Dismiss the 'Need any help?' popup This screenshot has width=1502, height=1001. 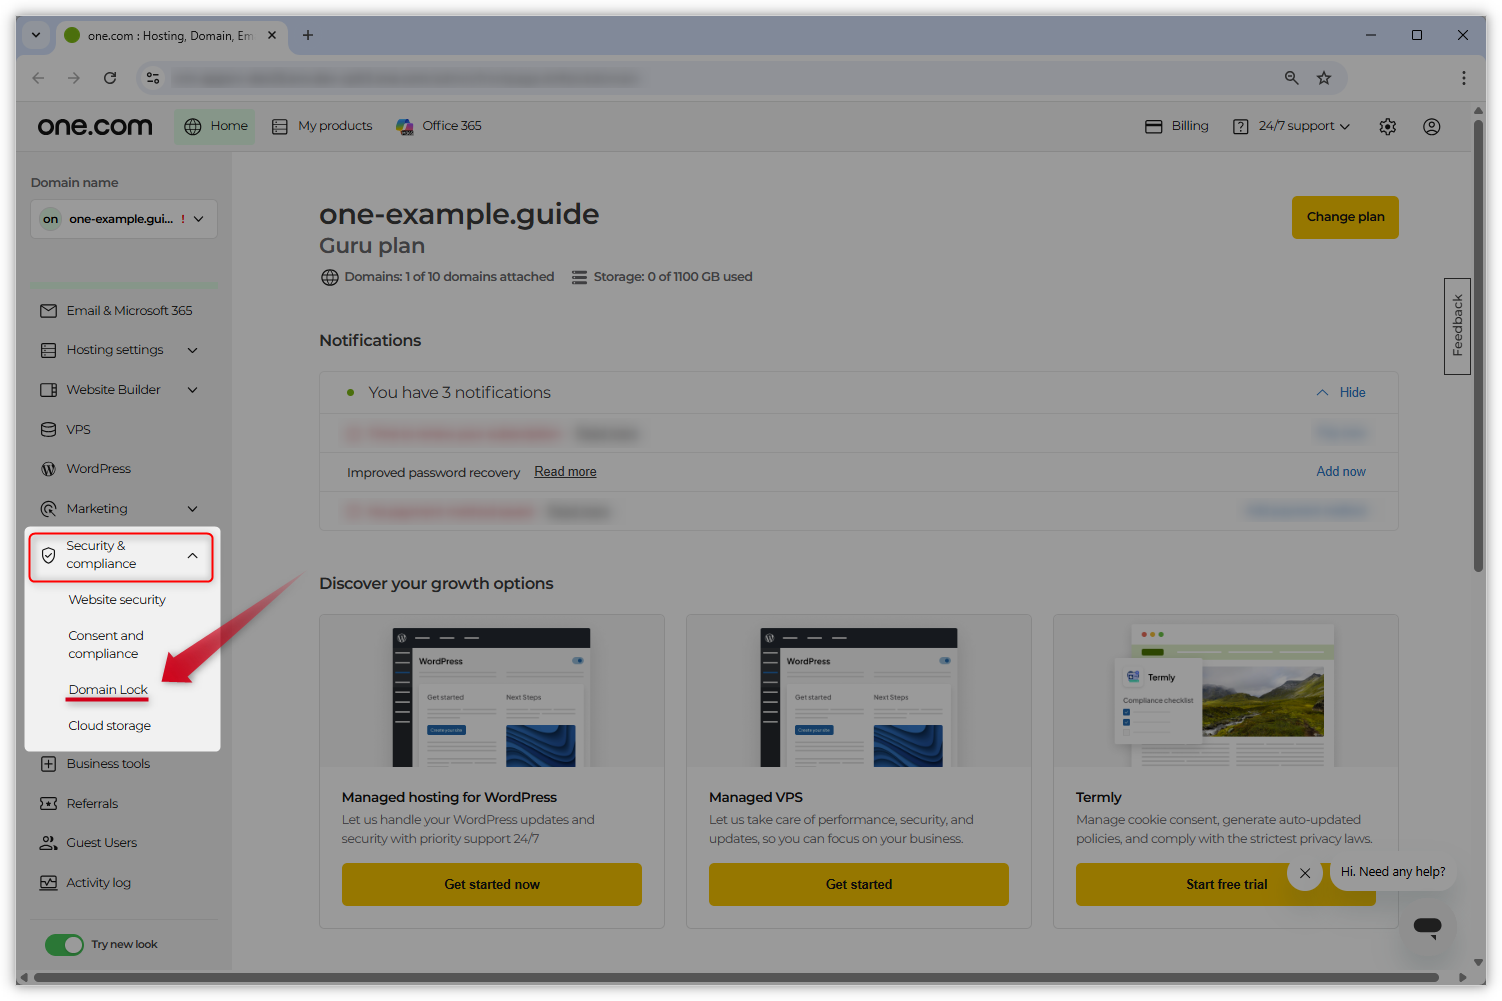[1305, 873]
